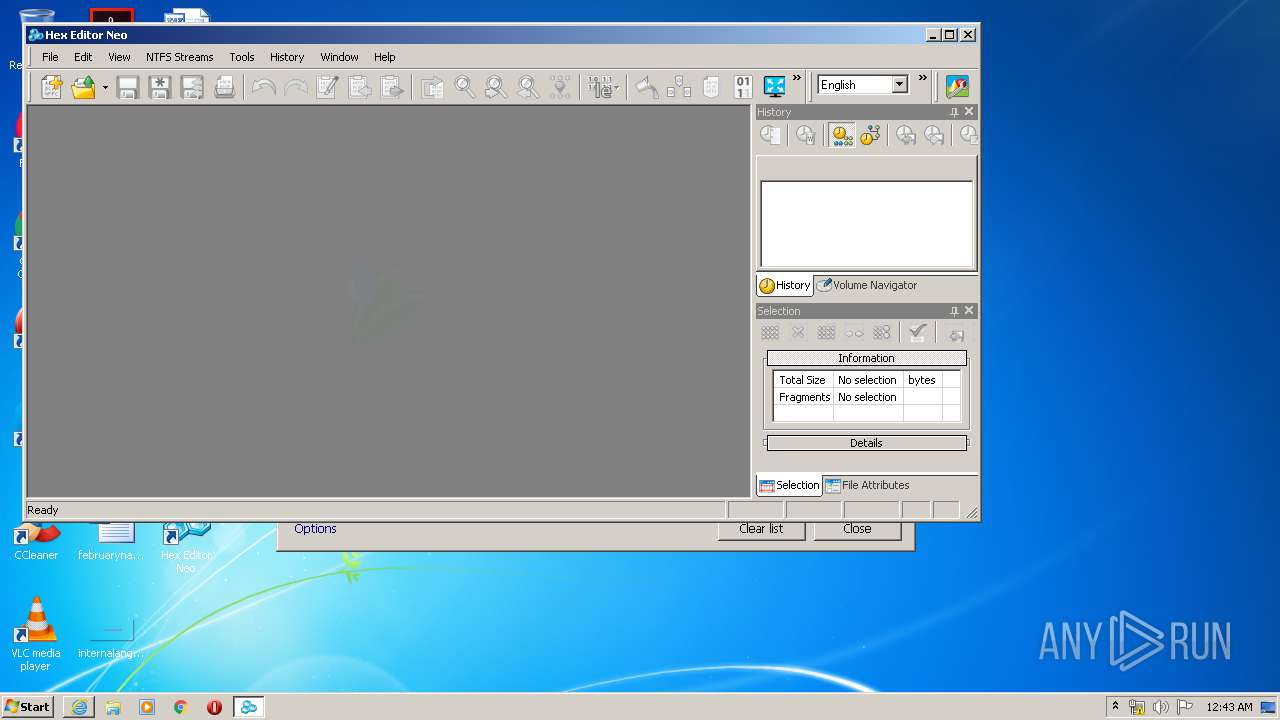Open the File menu
This screenshot has height=720, width=1280.
(x=50, y=57)
